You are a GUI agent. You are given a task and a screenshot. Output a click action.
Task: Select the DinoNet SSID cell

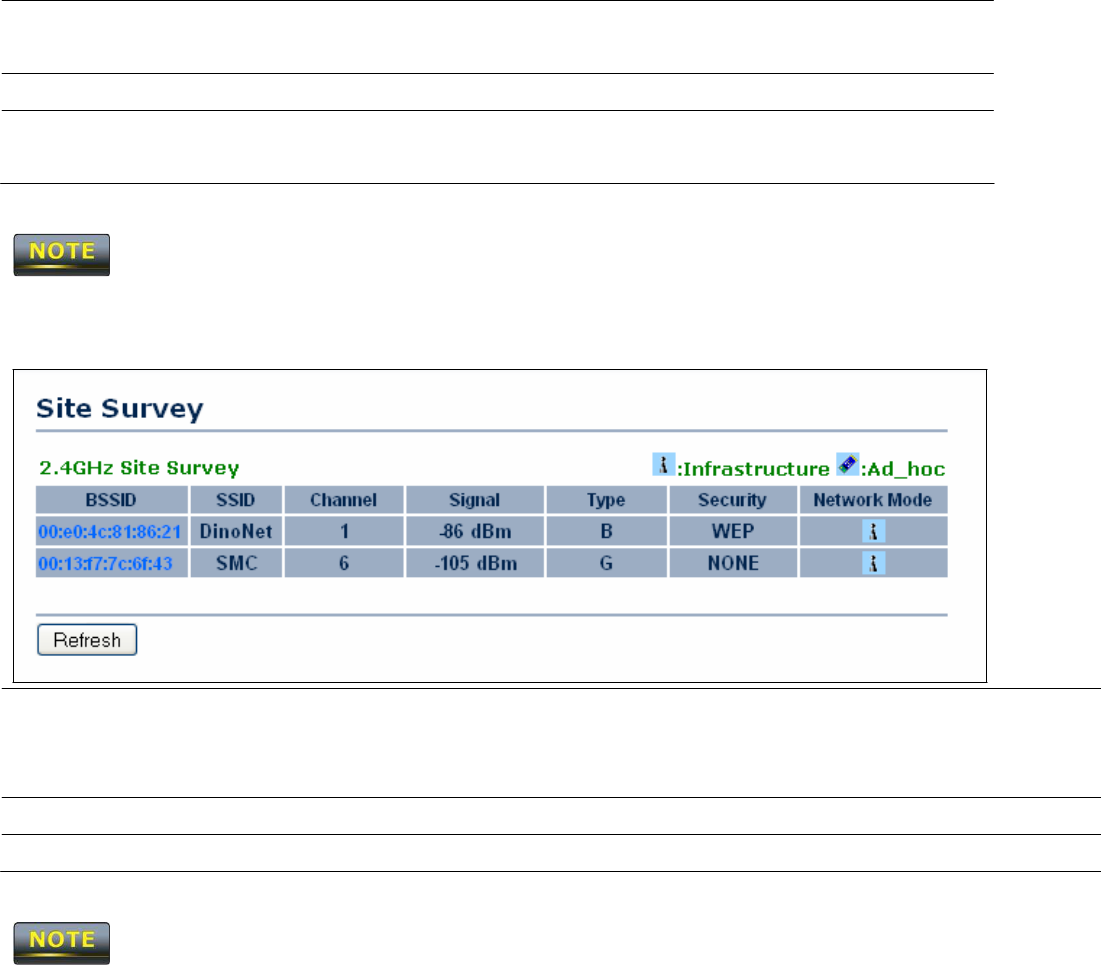(x=236, y=532)
